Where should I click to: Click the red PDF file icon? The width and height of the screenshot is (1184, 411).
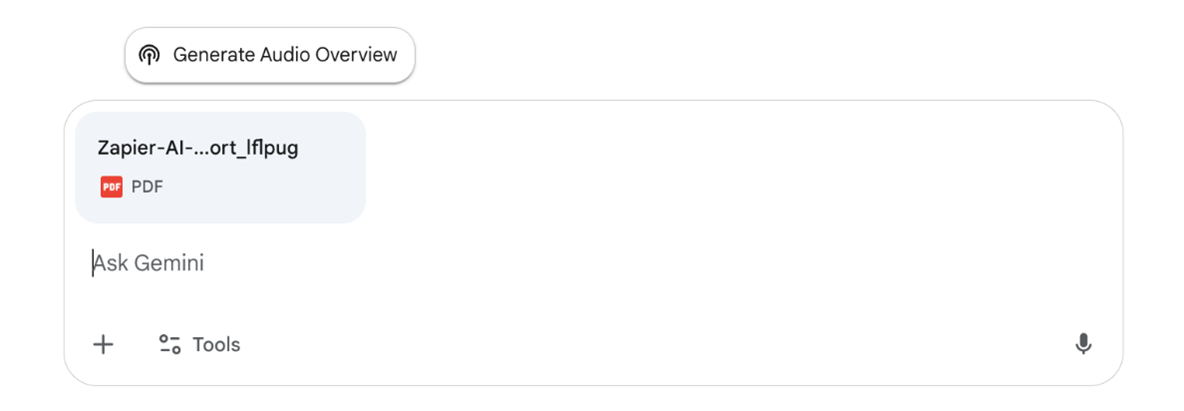pos(111,187)
